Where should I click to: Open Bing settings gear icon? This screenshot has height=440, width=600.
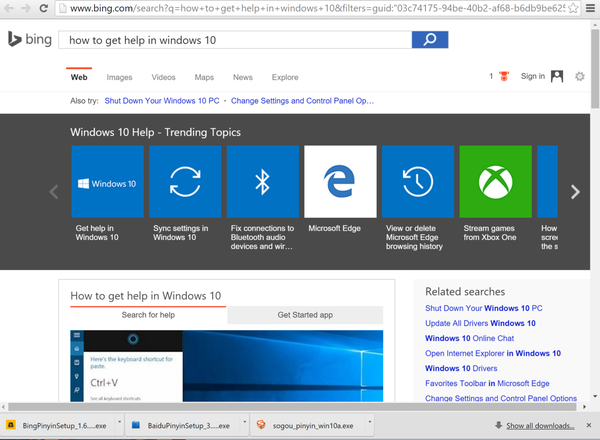click(x=580, y=76)
